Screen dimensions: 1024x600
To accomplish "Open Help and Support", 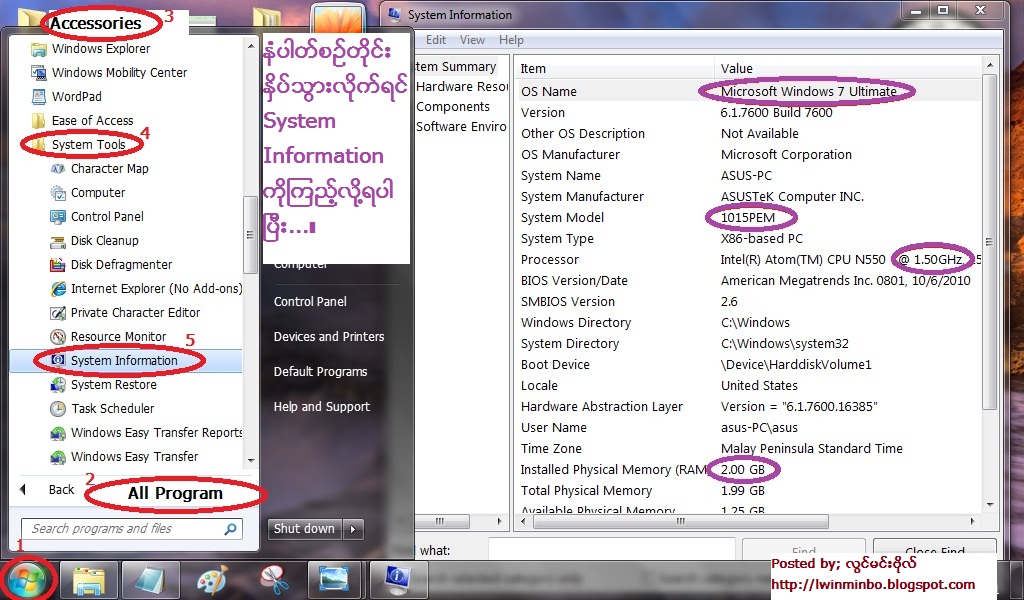I will 321,407.
